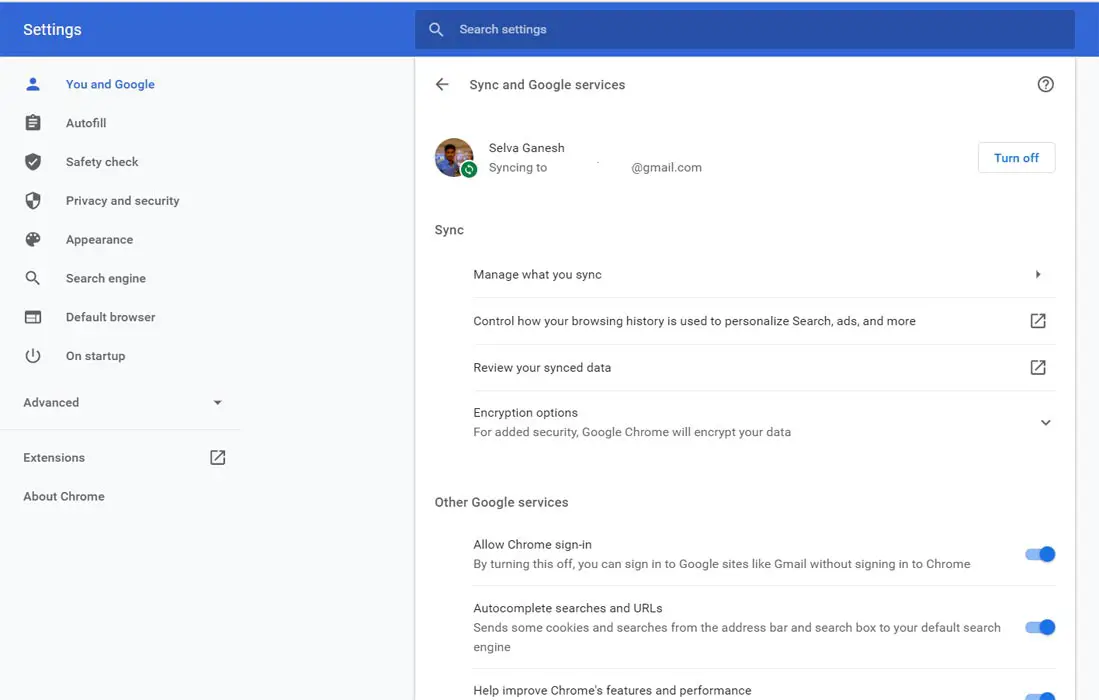Click Control how your browsing history is used
This screenshot has height=700, width=1099.
[x=694, y=321]
